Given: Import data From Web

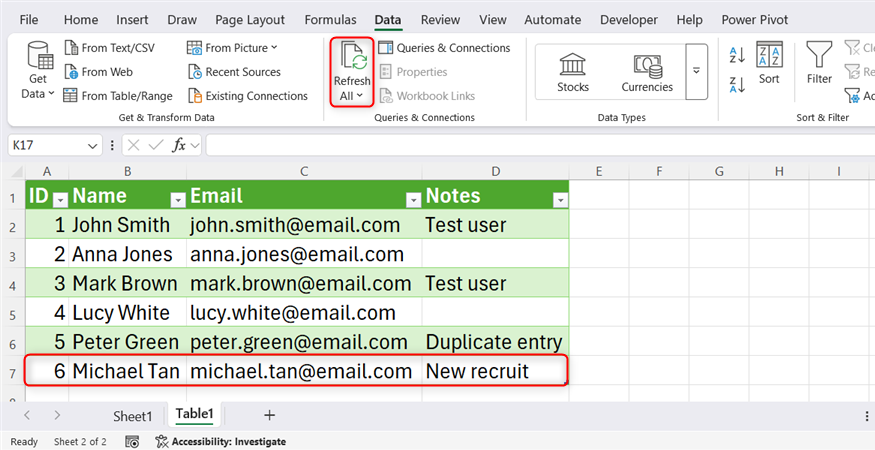Looking at the screenshot, I should pyautogui.click(x=98, y=72).
